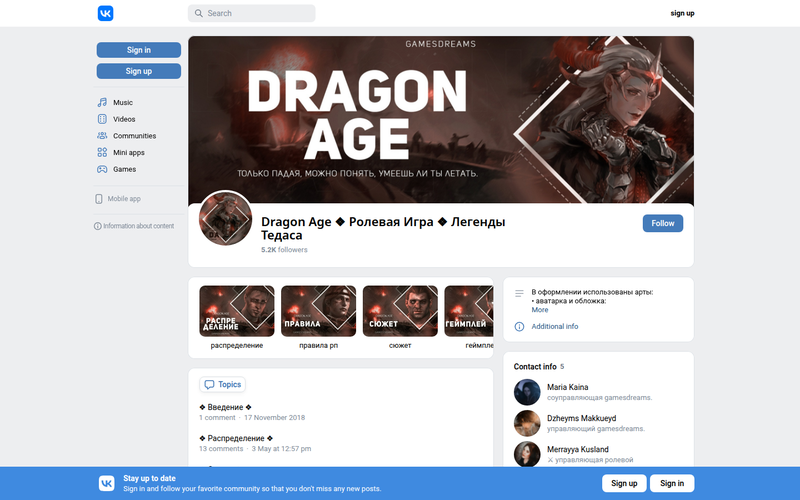Open the Введение topic
Viewport: 800px width, 500px height.
225,407
